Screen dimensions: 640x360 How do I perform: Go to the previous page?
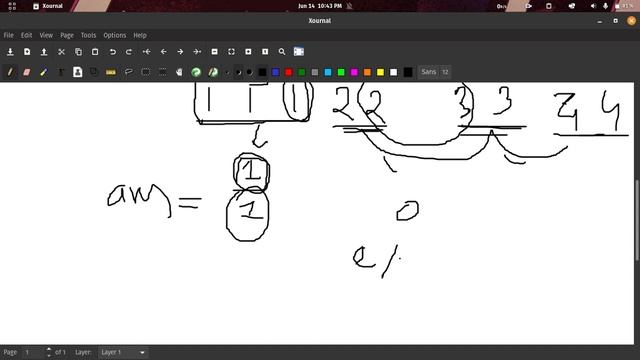(163, 52)
